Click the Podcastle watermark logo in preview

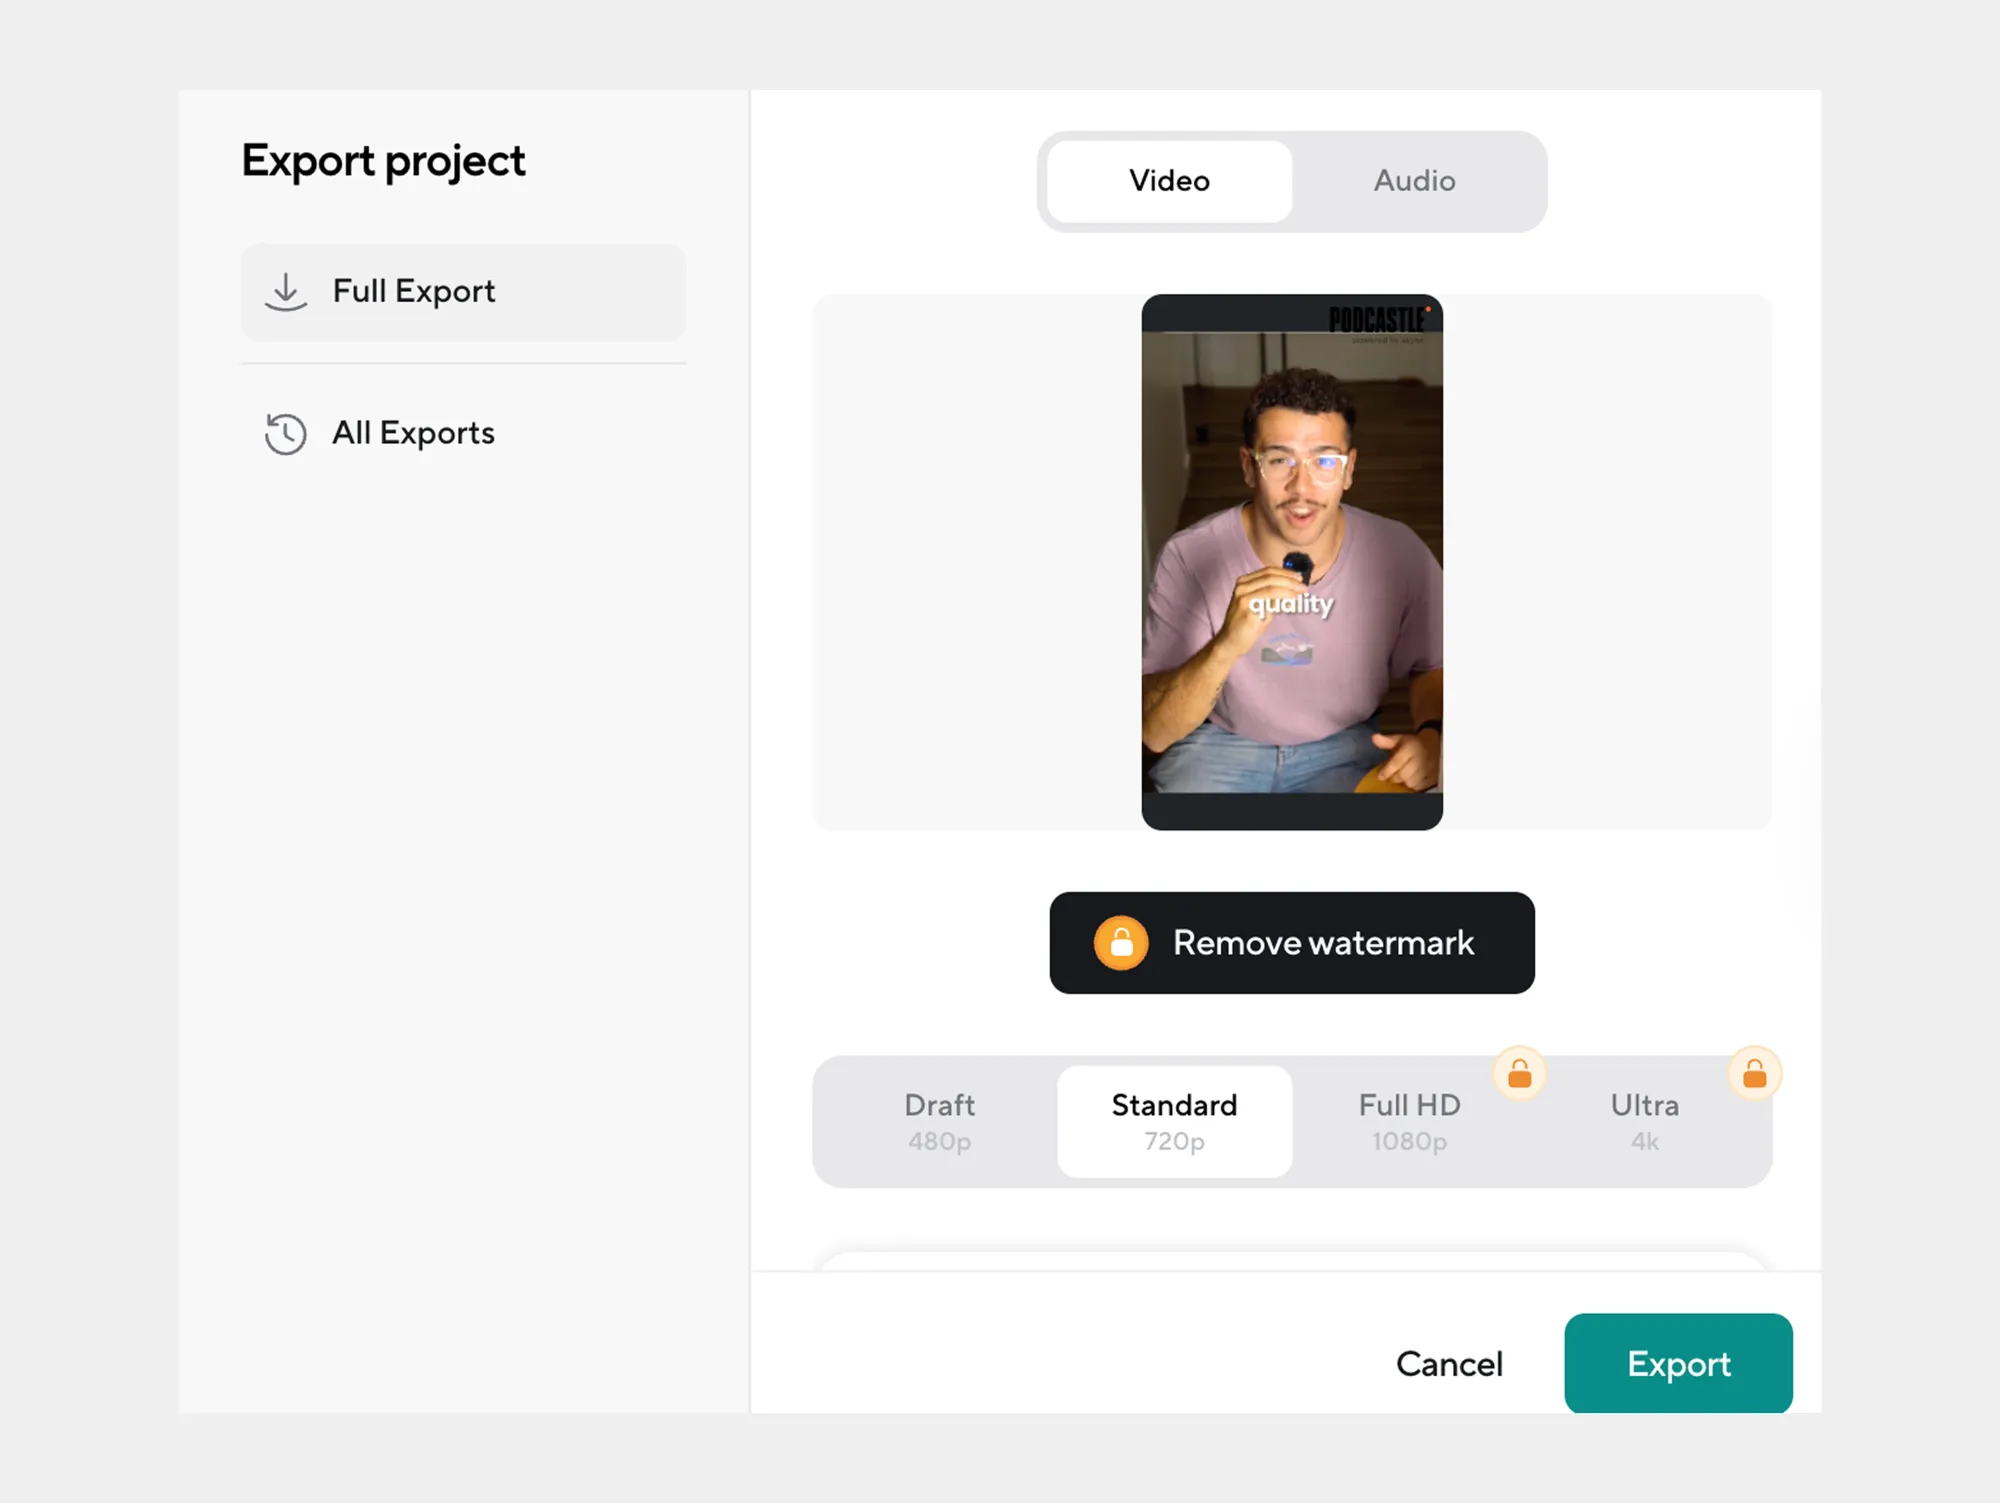(1377, 321)
